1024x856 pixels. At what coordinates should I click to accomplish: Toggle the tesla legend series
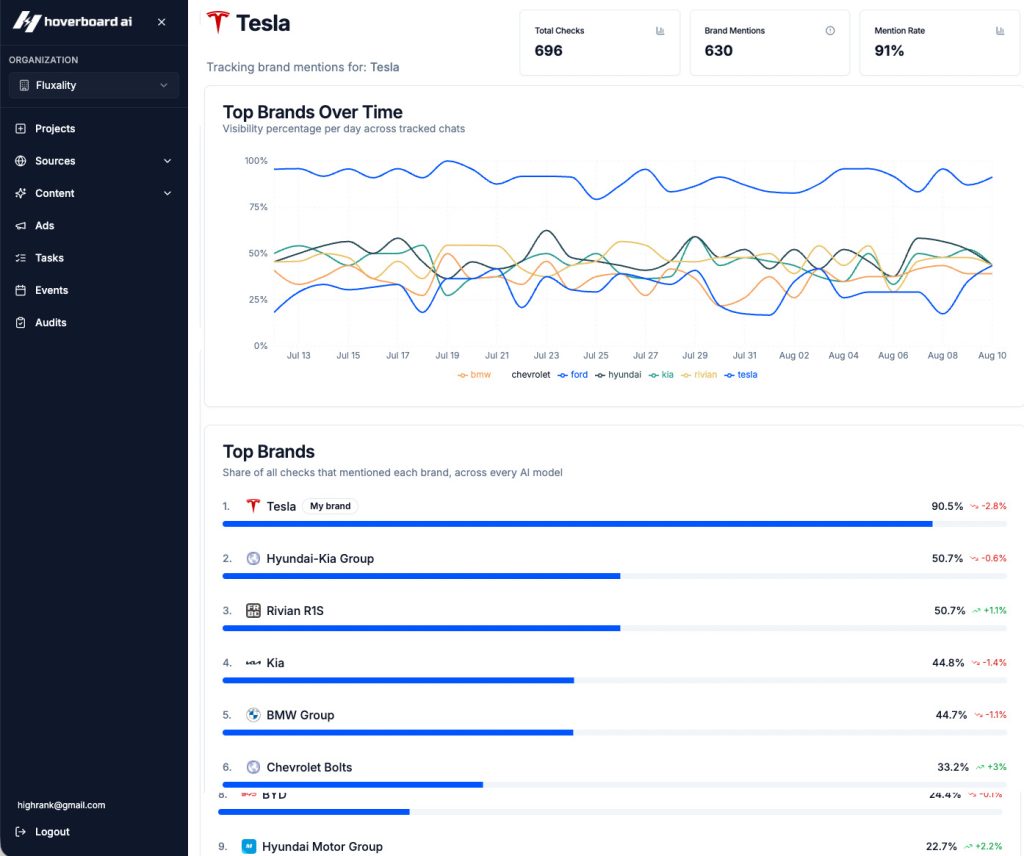741,375
